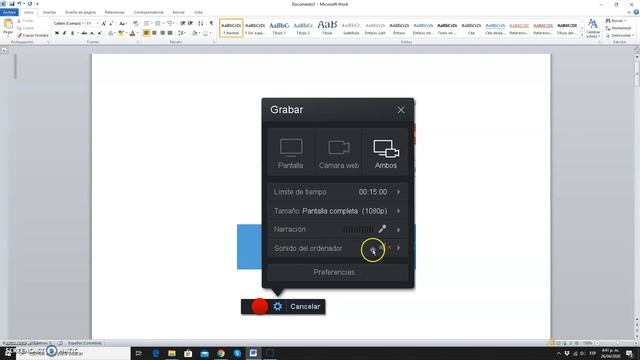
Task: Open the Archivo tab in Word
Action: [9, 12]
